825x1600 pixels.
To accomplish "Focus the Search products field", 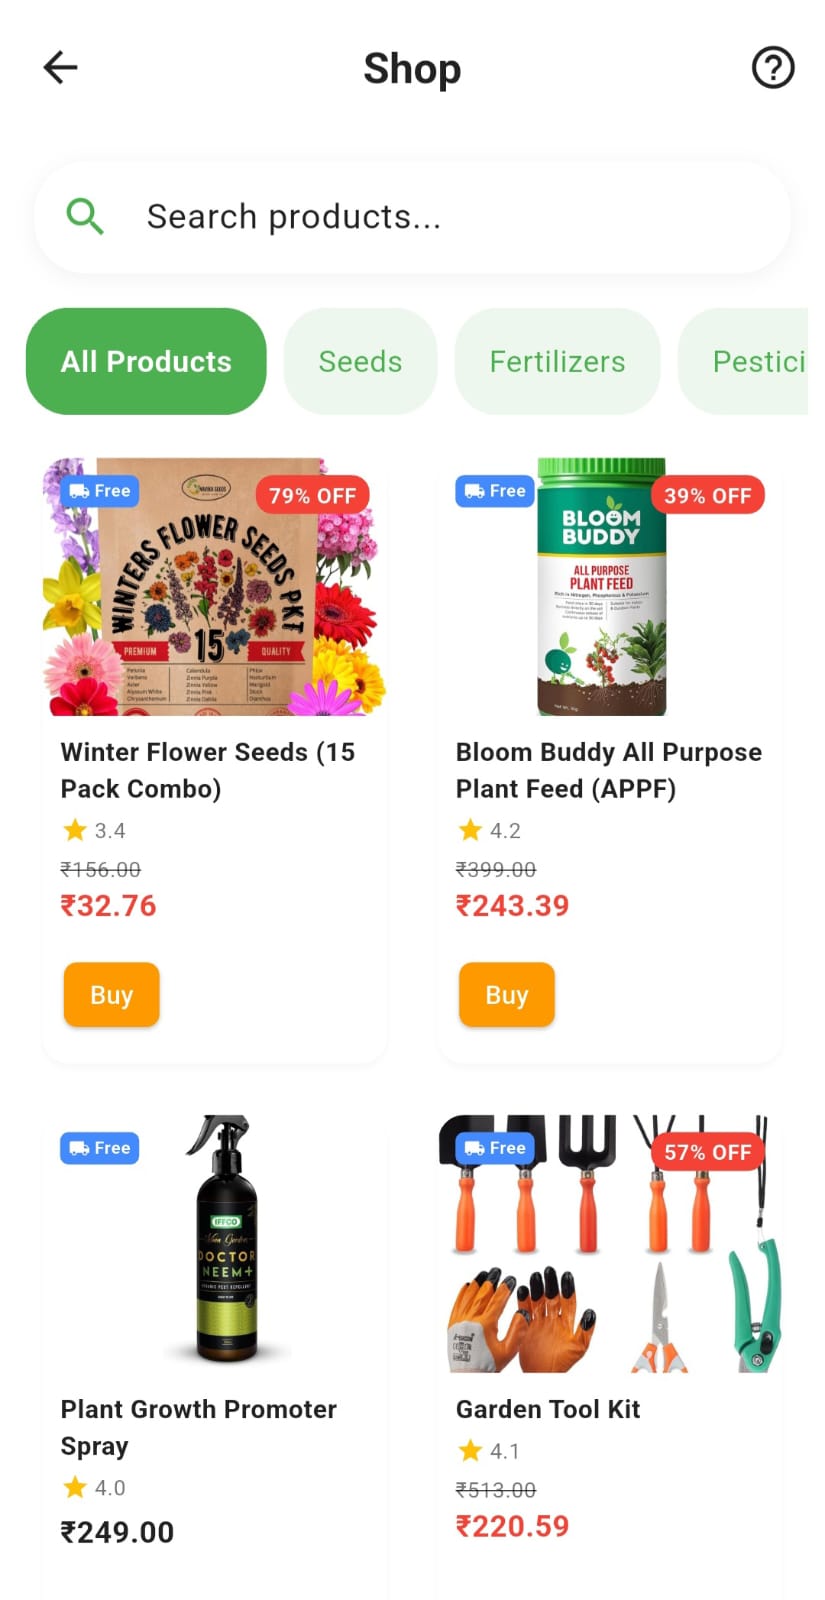I will [412, 217].
